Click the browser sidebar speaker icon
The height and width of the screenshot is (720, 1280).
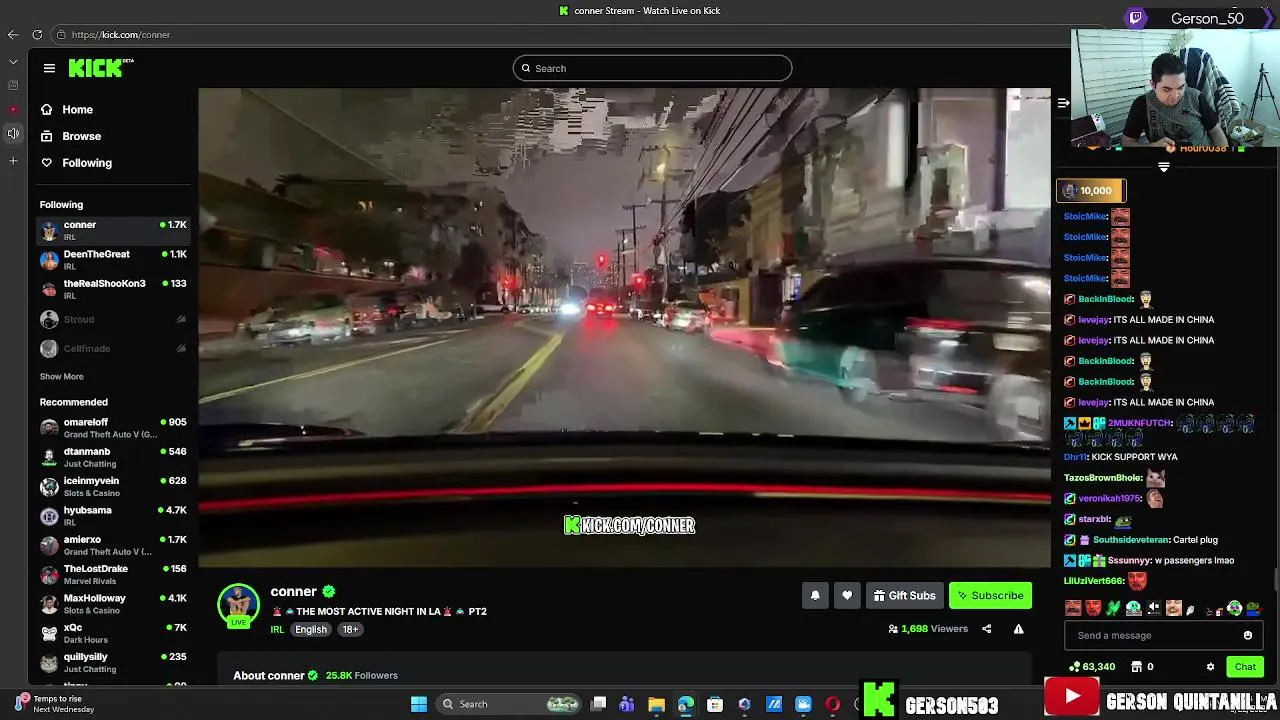[13, 134]
